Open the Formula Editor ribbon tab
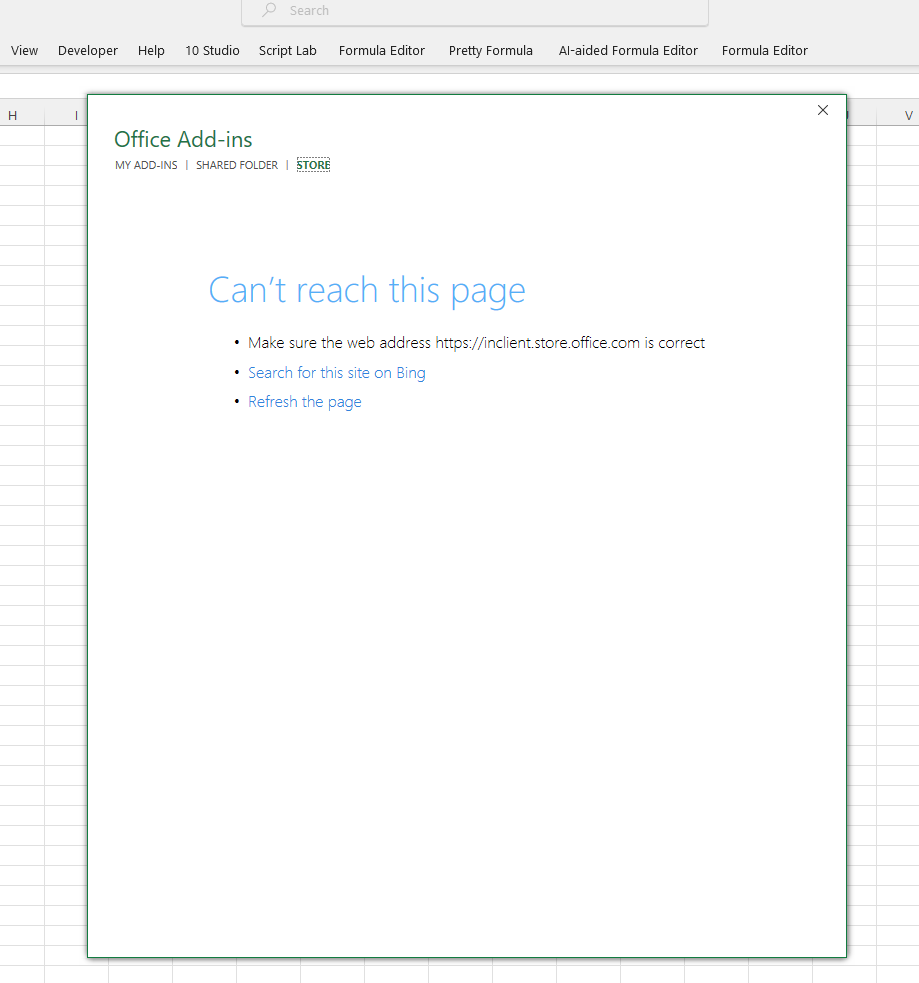 [381, 50]
